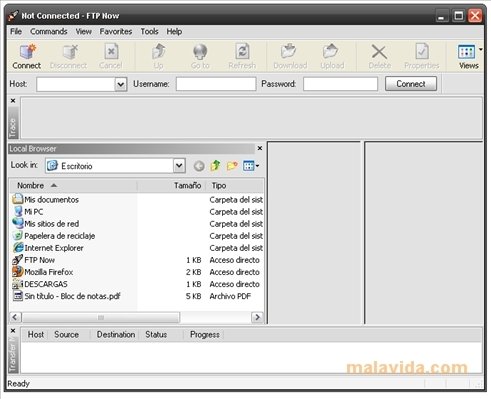Click the Up toolbar icon
491x399 pixels.
[159, 52]
